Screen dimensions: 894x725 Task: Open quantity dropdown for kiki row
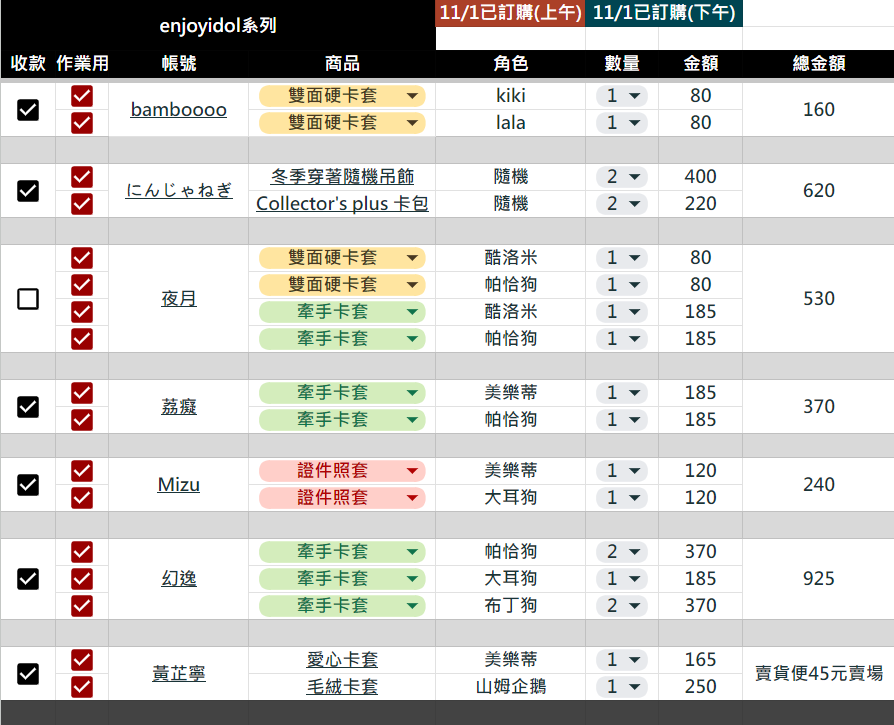click(x=621, y=96)
